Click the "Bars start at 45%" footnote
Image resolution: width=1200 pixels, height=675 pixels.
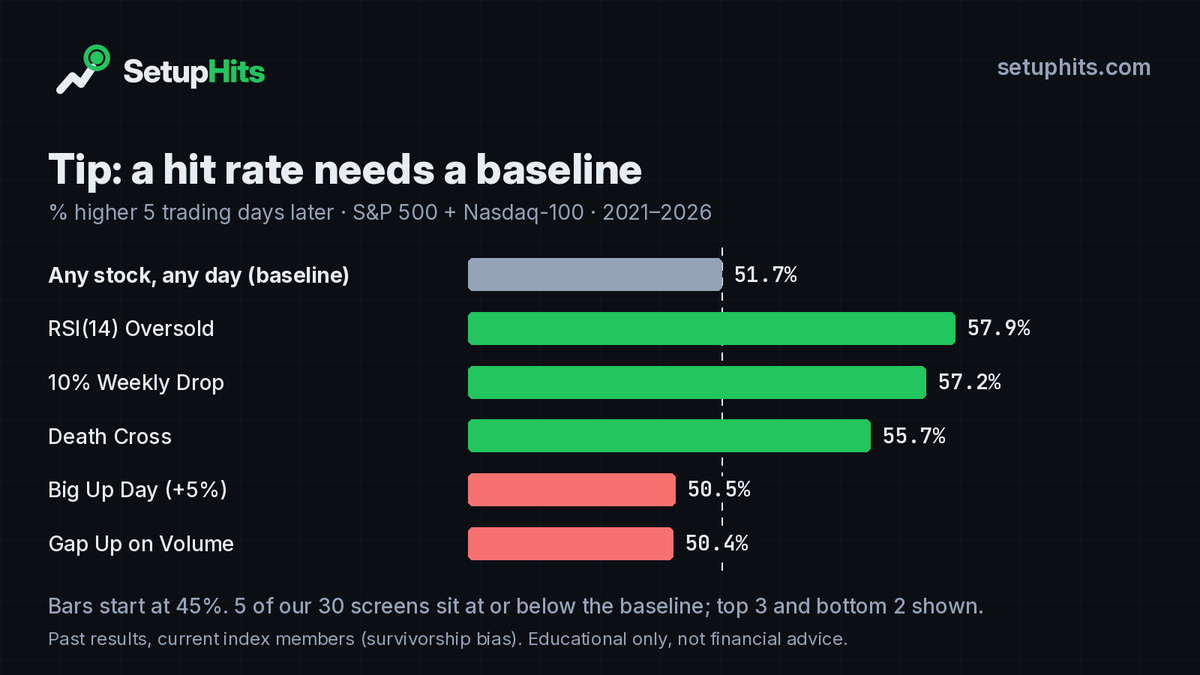tap(516, 607)
